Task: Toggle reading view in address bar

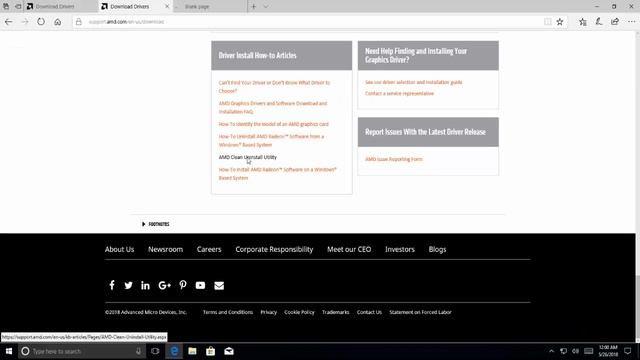Action: point(547,22)
